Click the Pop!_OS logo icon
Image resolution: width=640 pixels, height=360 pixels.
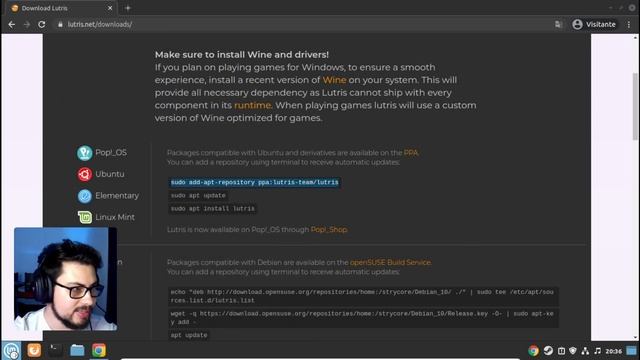[84, 153]
